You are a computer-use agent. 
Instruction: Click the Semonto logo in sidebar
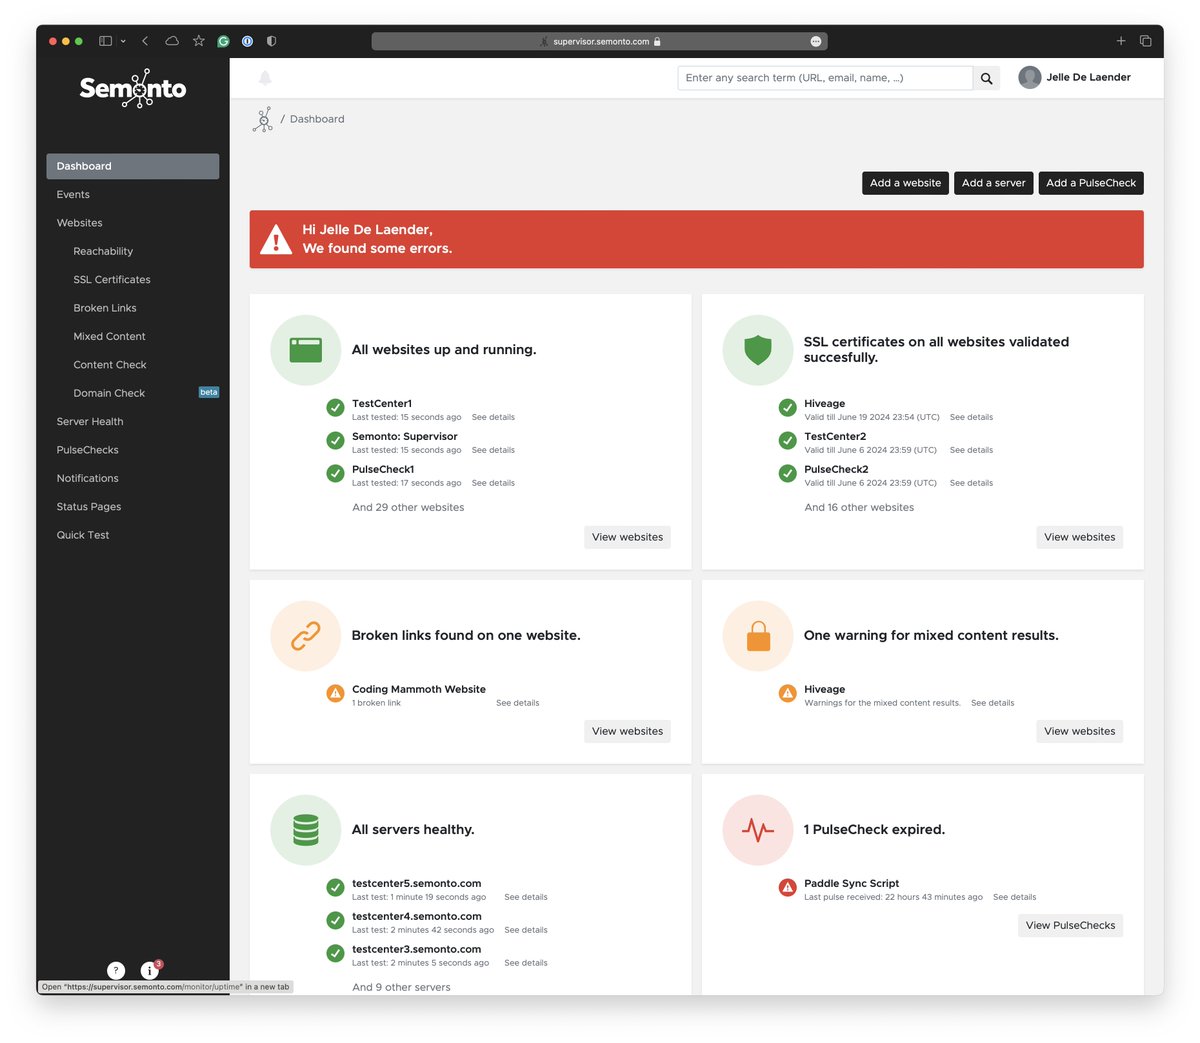[133, 88]
